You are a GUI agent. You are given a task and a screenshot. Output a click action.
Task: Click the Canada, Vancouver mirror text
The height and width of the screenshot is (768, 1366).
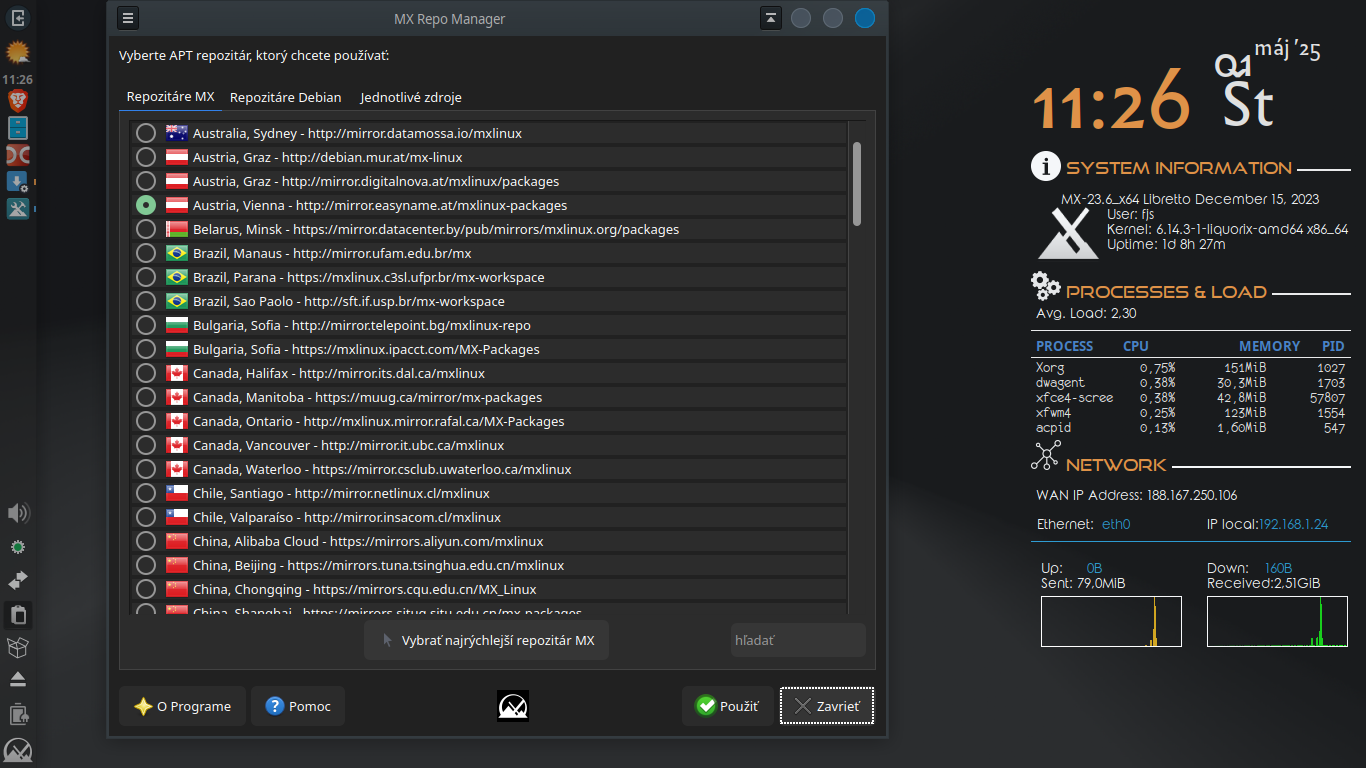[349, 445]
